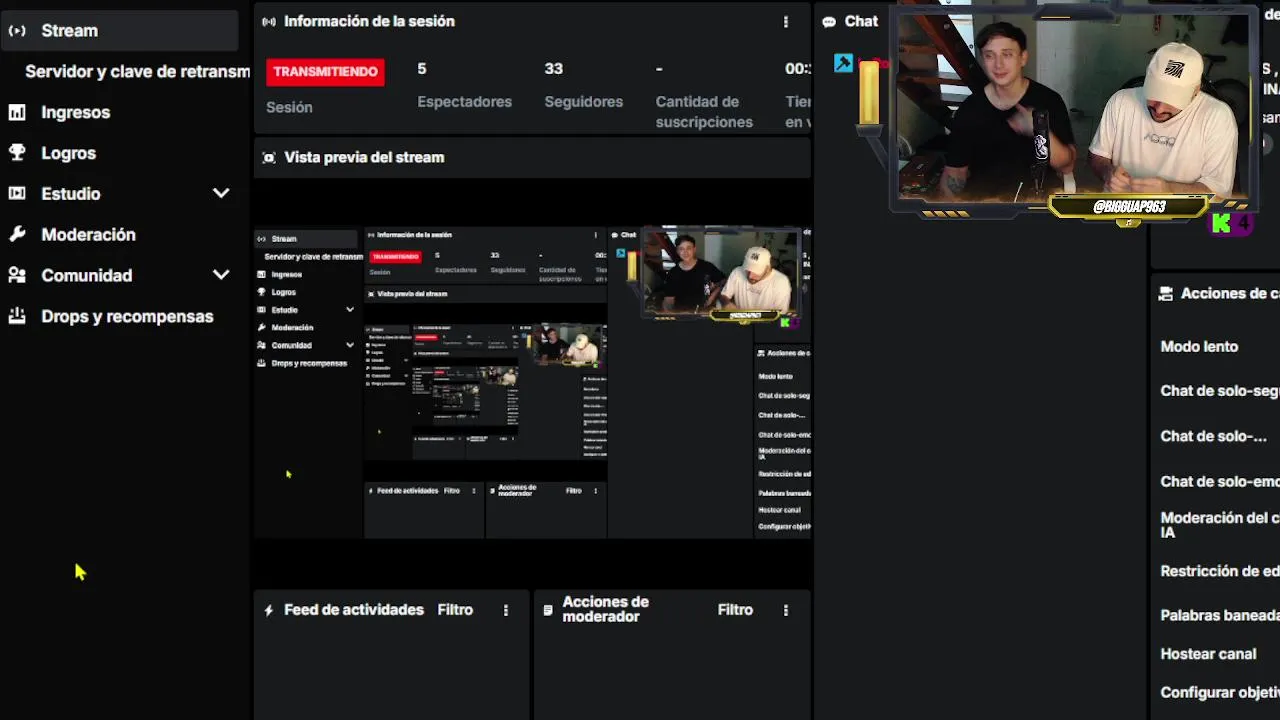Click the Espectadores count 5
The height and width of the screenshot is (720, 1280).
pyautogui.click(x=422, y=69)
